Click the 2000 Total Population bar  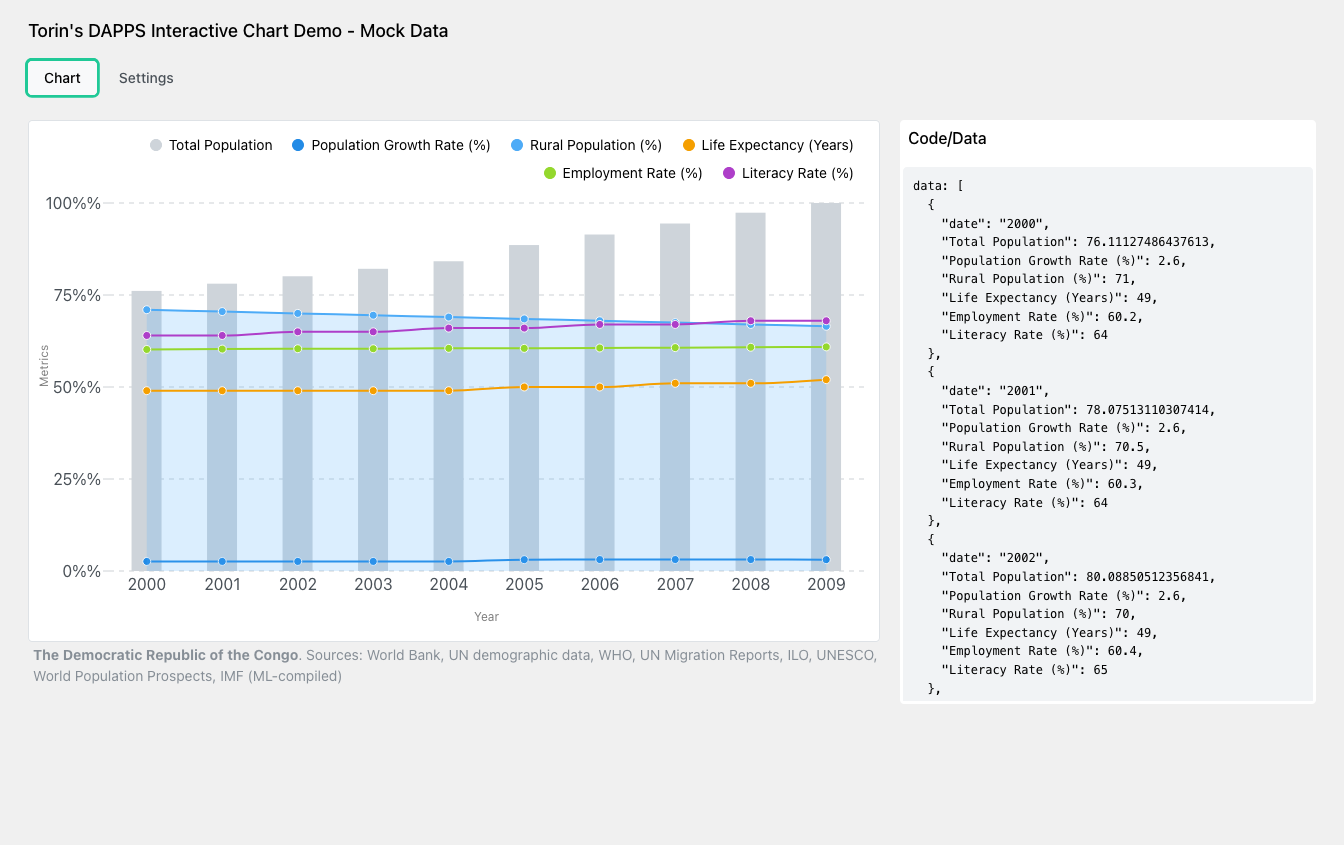tap(146, 431)
